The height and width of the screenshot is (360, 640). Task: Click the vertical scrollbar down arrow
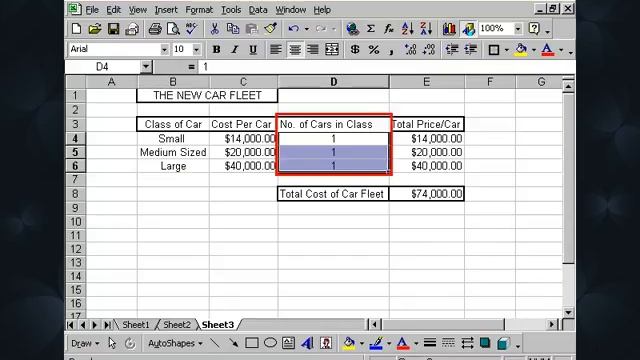(568, 313)
